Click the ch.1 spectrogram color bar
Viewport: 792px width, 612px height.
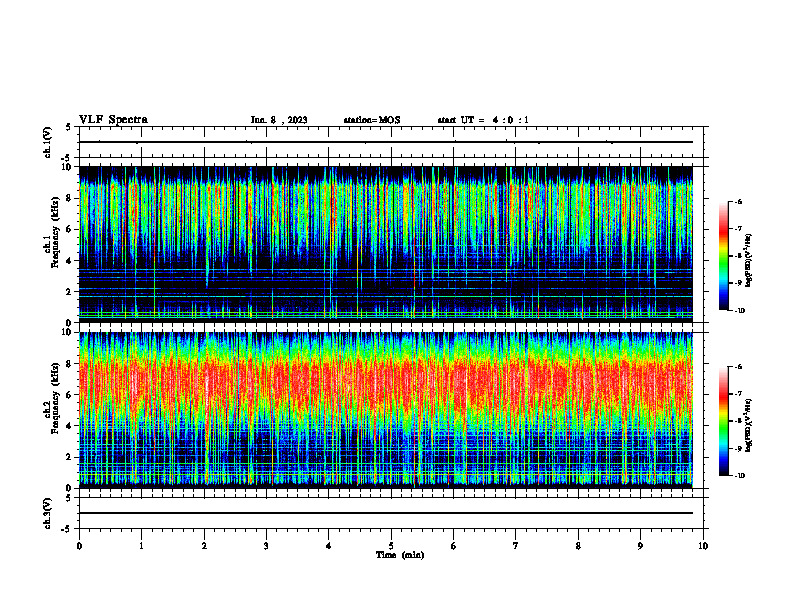724,256
